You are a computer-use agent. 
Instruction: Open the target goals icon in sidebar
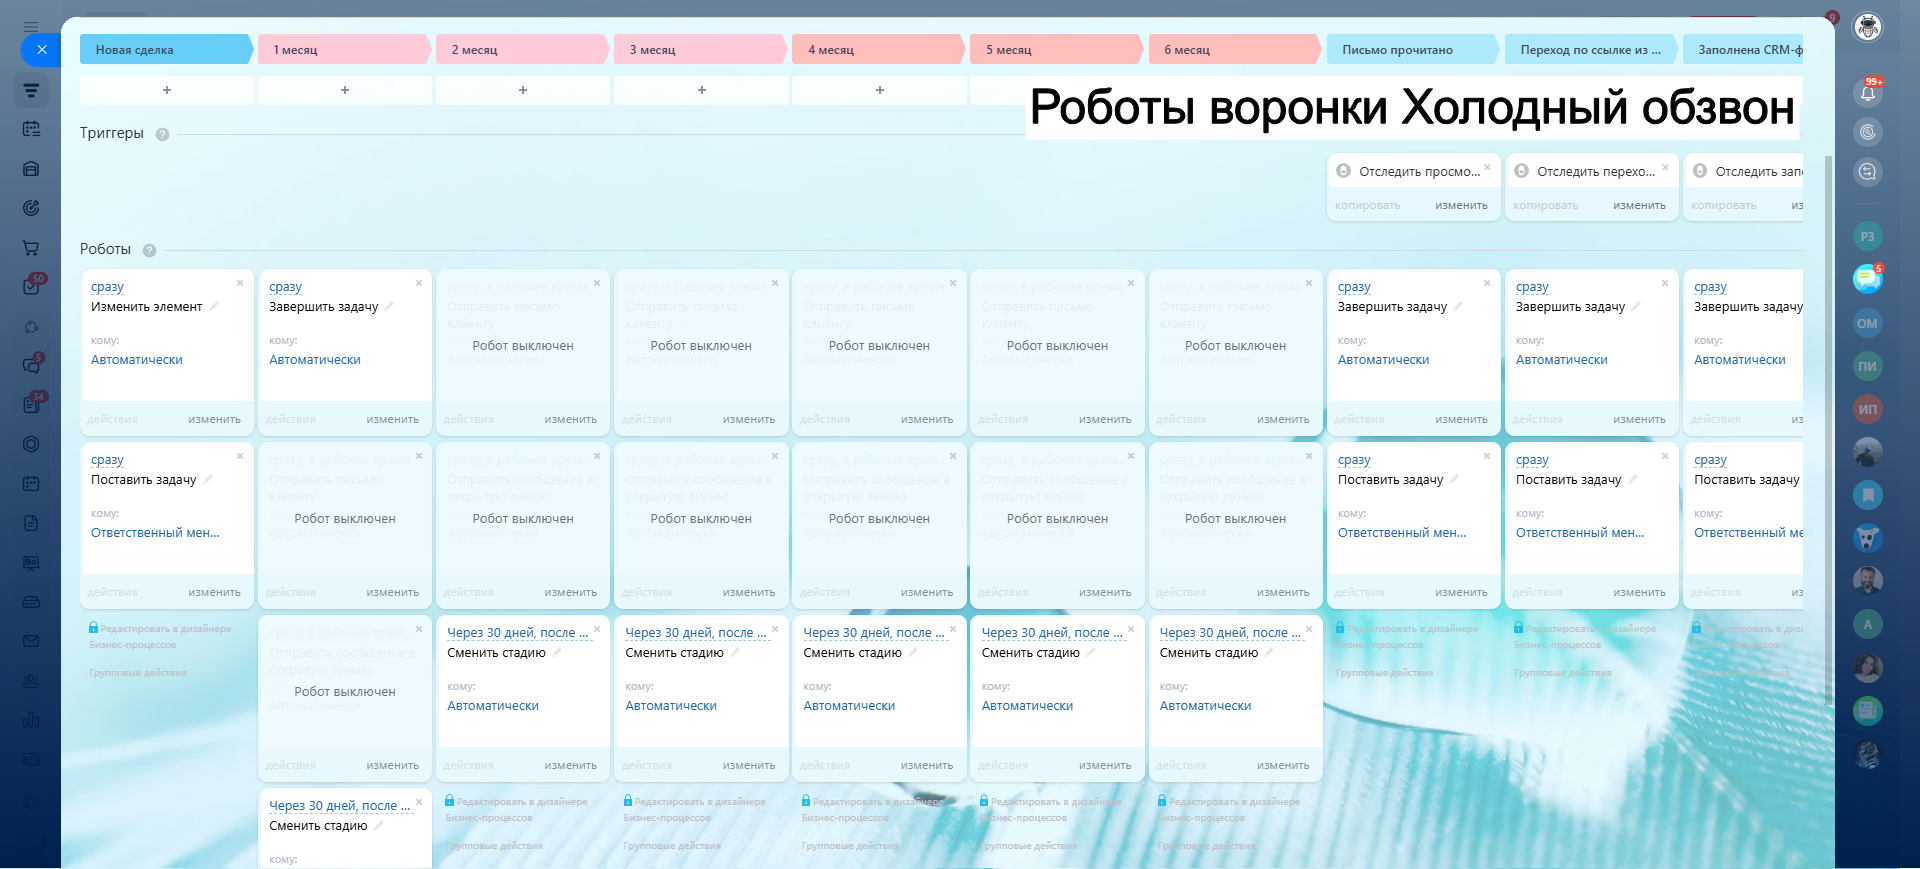click(31, 208)
